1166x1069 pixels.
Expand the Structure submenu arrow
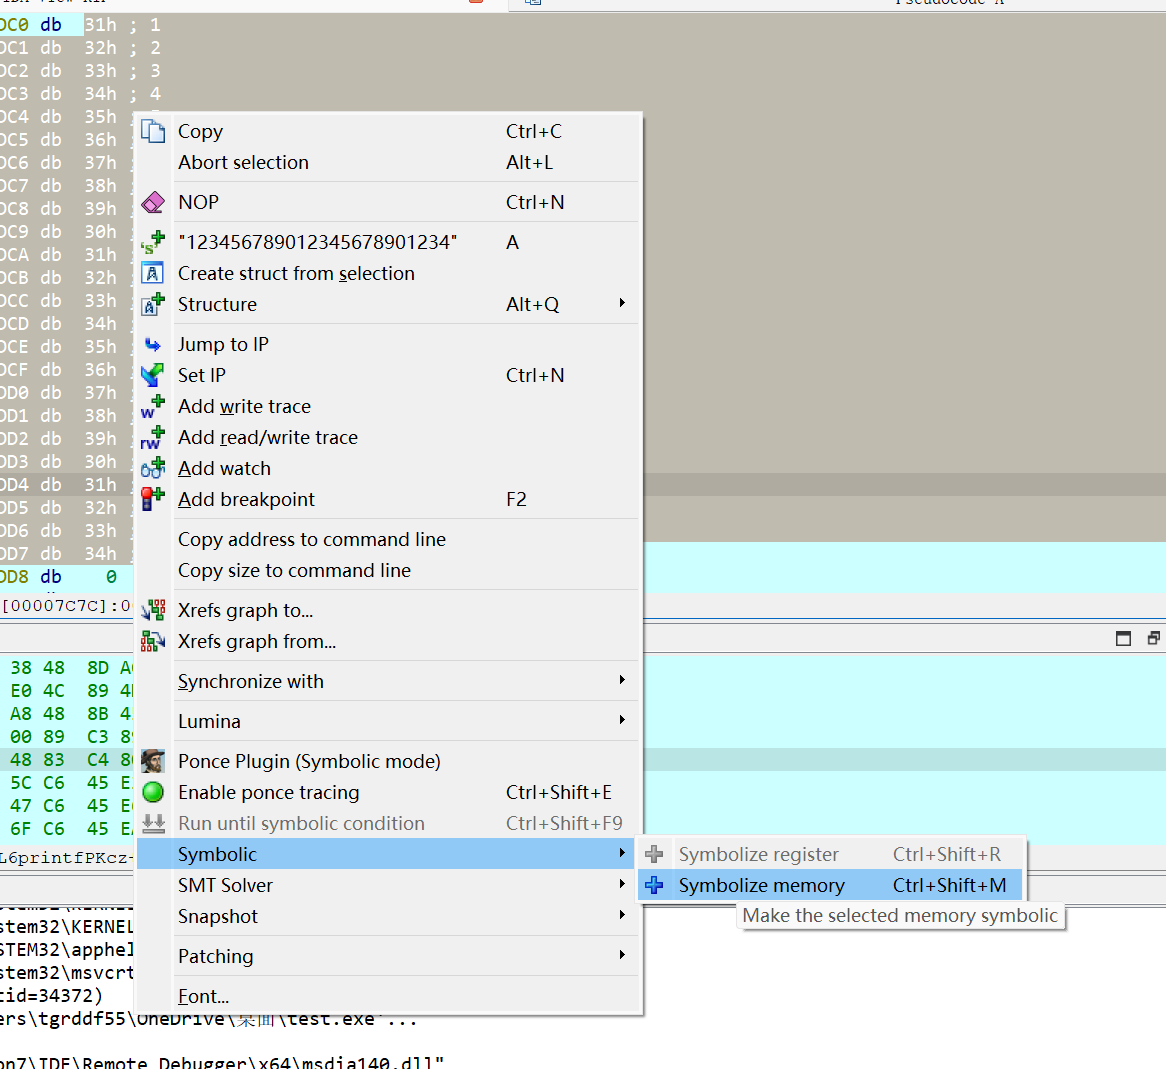click(622, 303)
